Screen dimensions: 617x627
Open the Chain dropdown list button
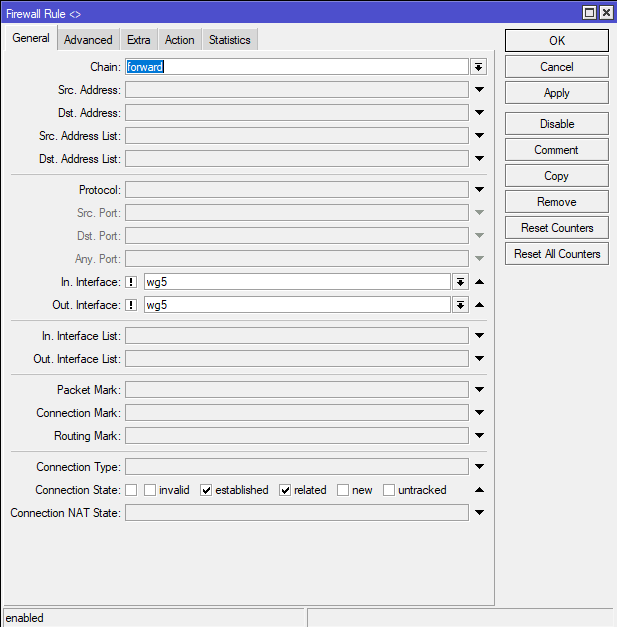point(478,67)
